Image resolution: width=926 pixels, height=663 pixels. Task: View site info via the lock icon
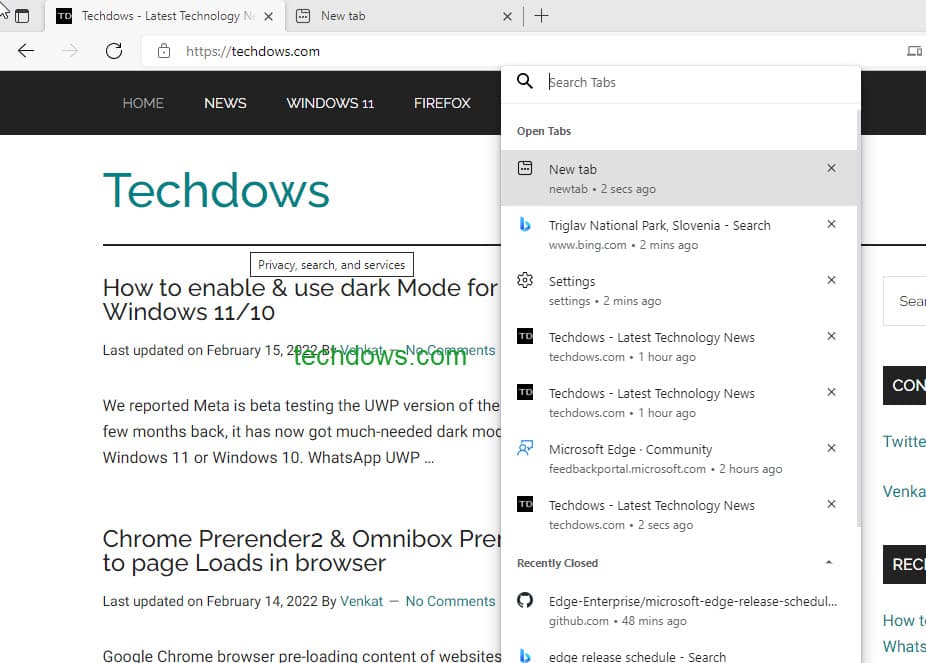point(164,51)
